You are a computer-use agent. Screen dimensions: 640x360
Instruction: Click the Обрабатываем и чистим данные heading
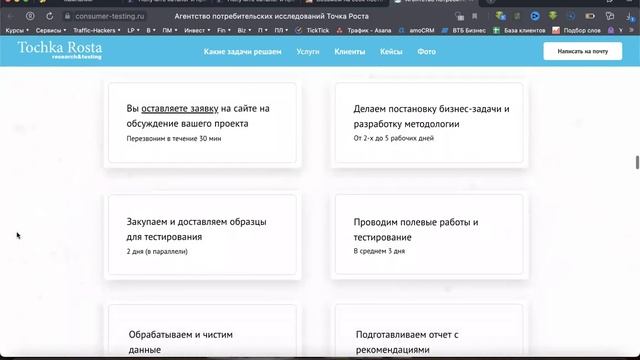[180, 342]
